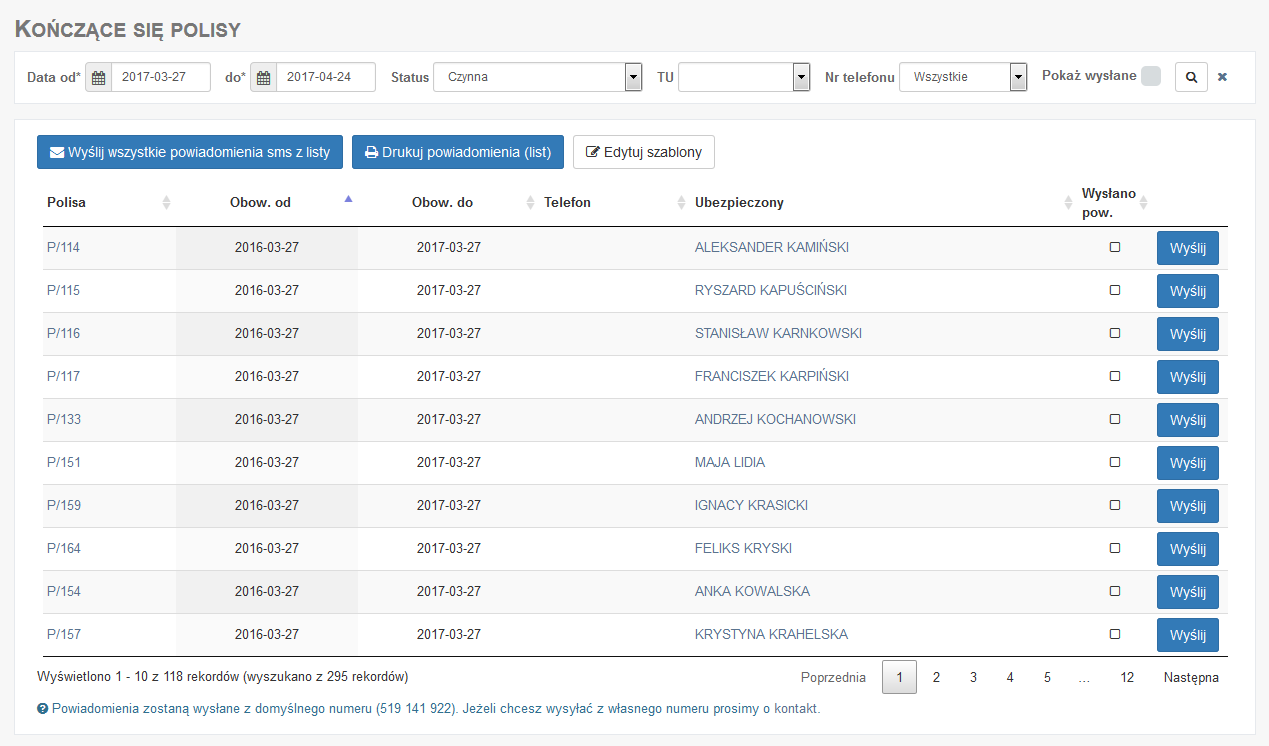Tick Wysłano checkbox for IGNACY KRASICKI
The width and height of the screenshot is (1269, 746).
(x=1115, y=505)
